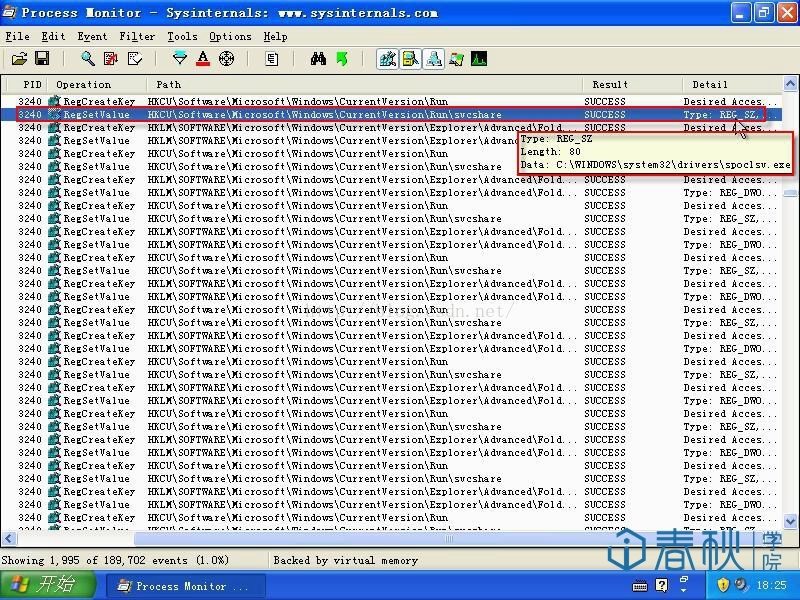Select the highlighted RegSetValue svcshare row
Viewport: 800px width, 600px height.
click(392, 114)
